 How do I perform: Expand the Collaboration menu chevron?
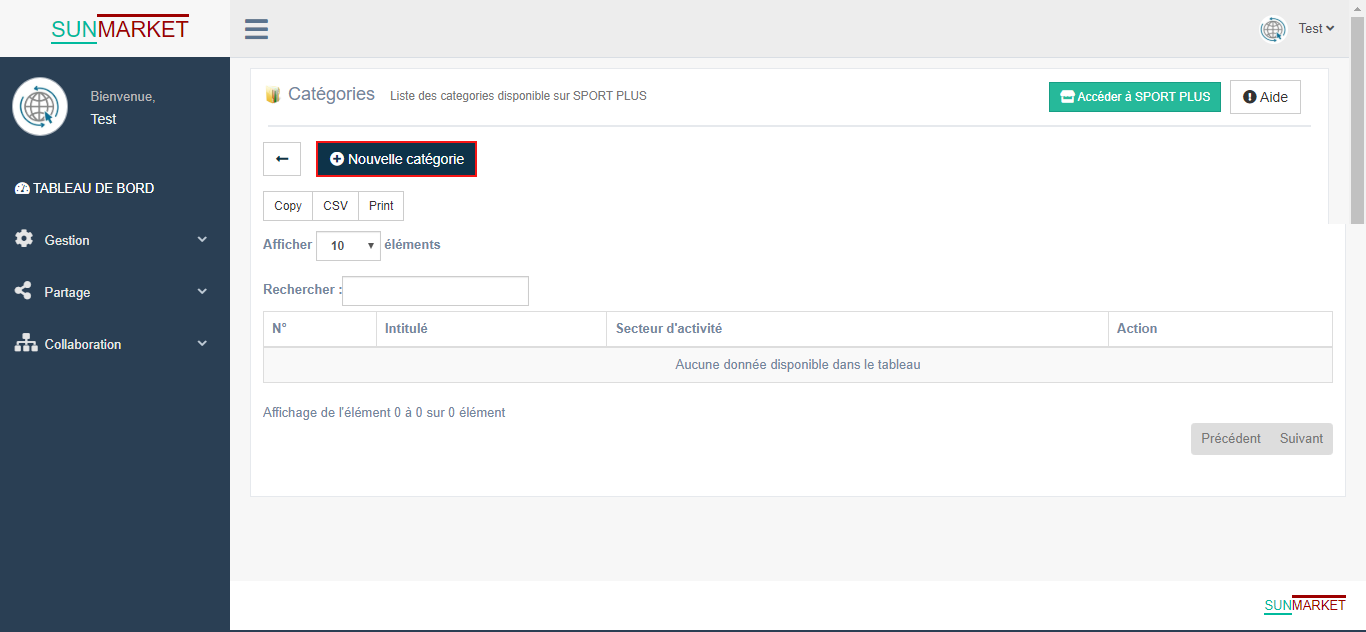pyautogui.click(x=202, y=344)
